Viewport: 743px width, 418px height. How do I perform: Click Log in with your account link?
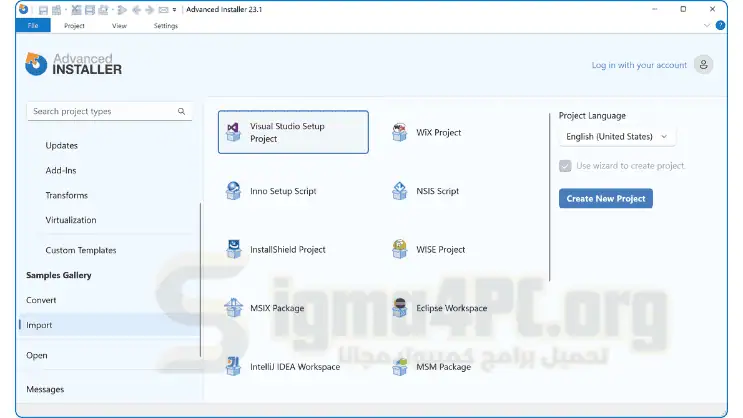(639, 65)
